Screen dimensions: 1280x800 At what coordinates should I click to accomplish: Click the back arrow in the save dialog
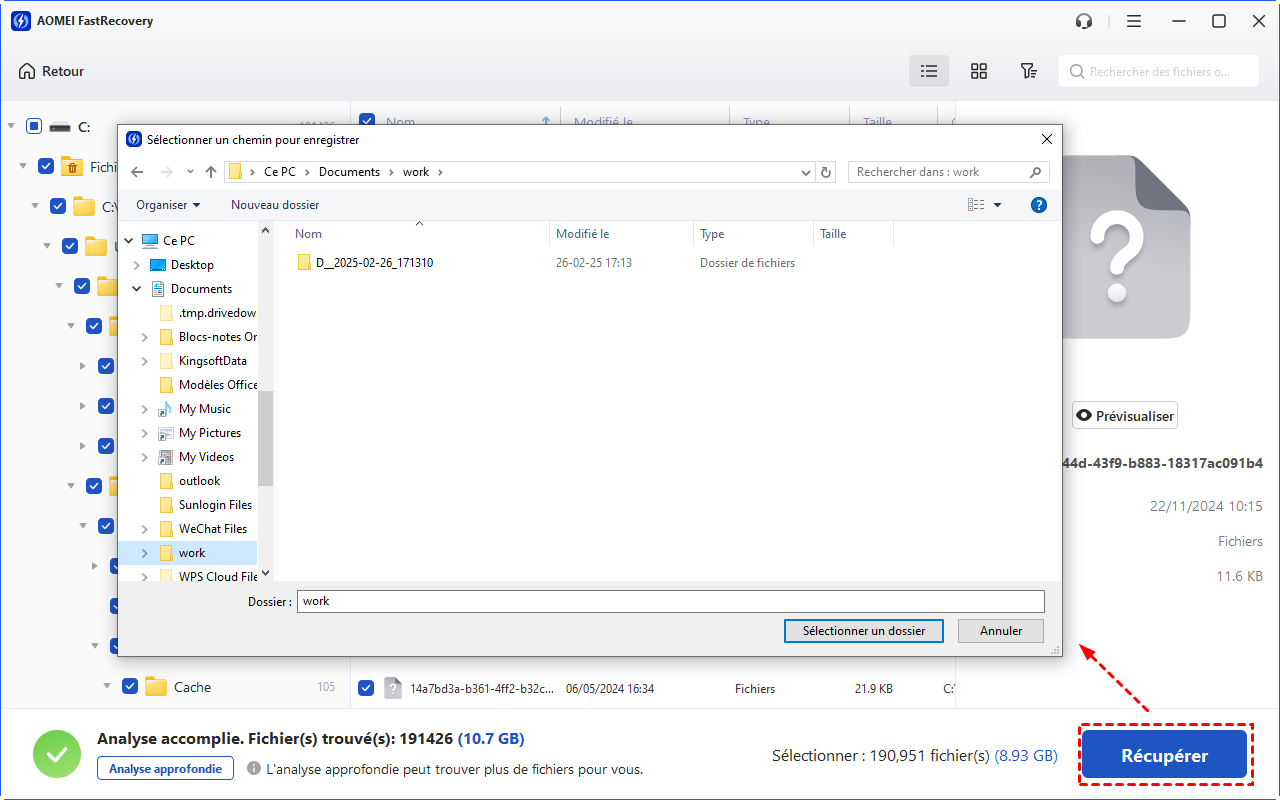click(x=137, y=172)
